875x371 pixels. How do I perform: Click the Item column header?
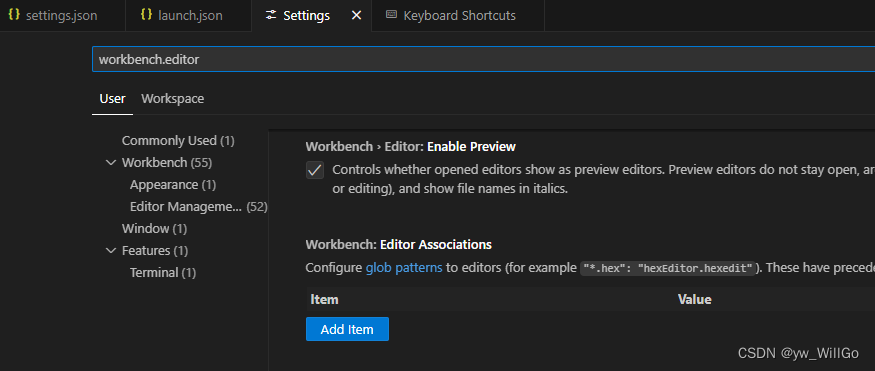coord(324,300)
